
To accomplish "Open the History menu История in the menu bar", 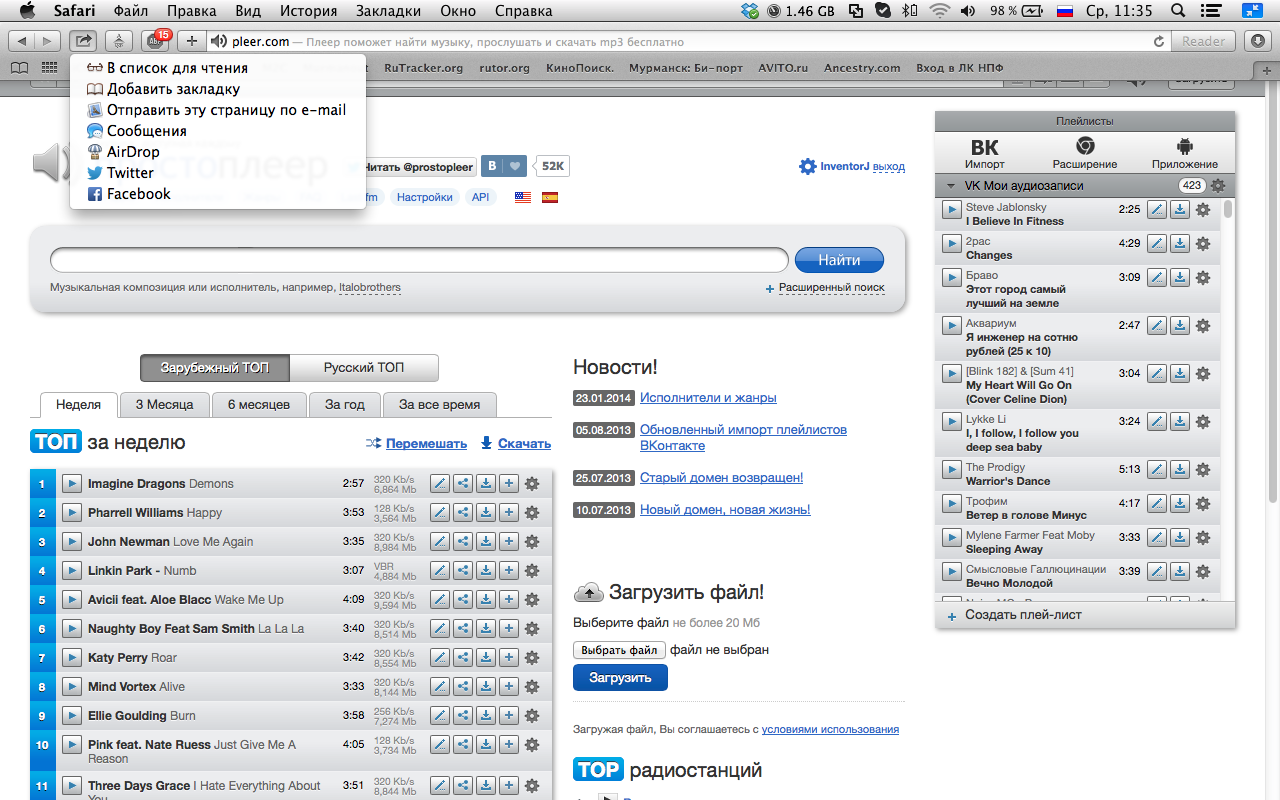I will click(x=308, y=11).
